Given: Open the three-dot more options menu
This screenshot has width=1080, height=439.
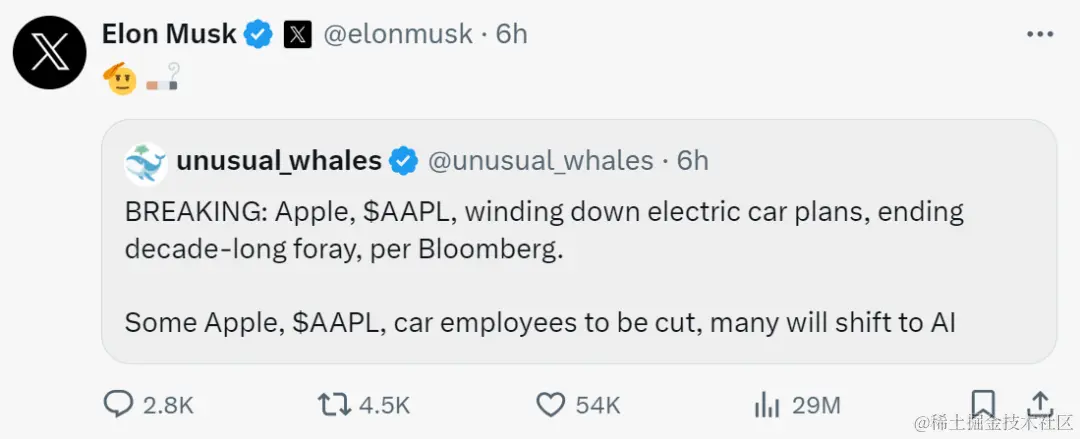Looking at the screenshot, I should [1040, 34].
